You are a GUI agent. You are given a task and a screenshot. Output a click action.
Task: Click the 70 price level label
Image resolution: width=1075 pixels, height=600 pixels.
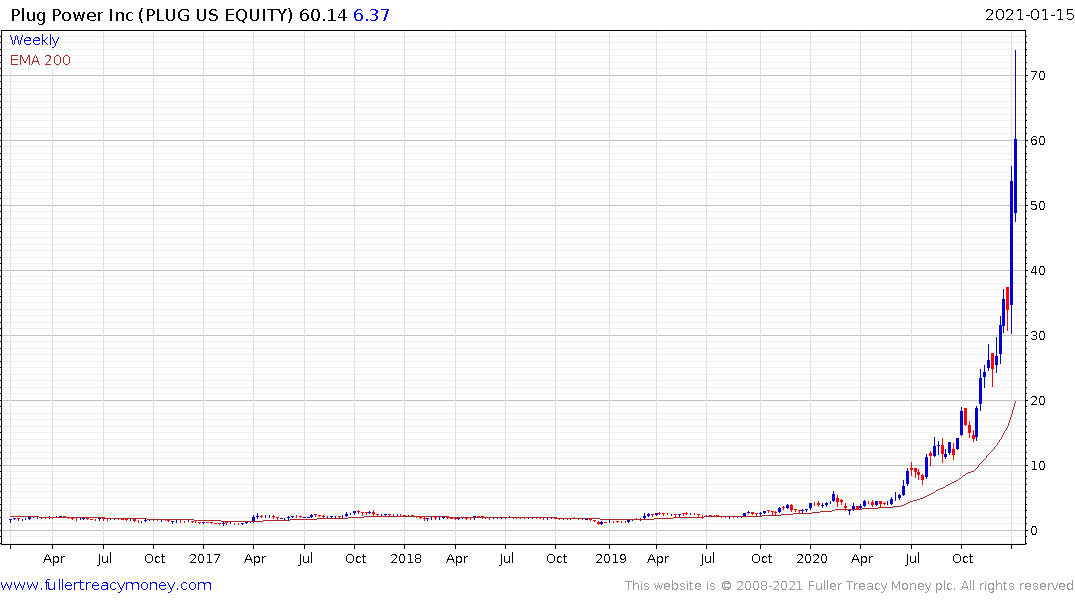[1039, 76]
